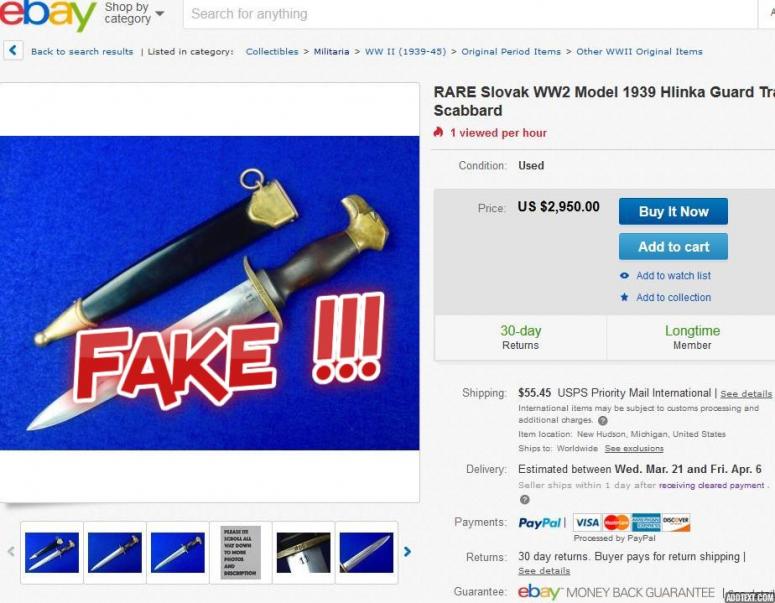Click the shipping help question mark icon

pos(603,421)
